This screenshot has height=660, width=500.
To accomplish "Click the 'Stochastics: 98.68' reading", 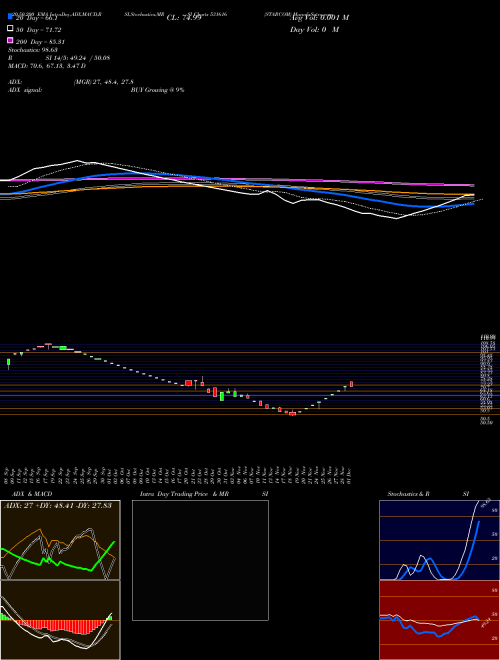I will click(x=32, y=50).
